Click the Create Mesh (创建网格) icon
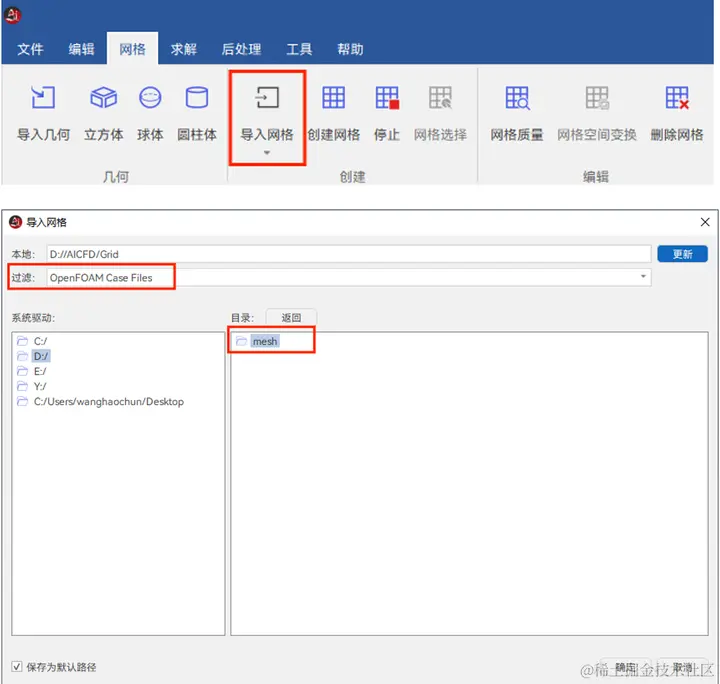Image resolution: width=720 pixels, height=684 pixels. (333, 97)
